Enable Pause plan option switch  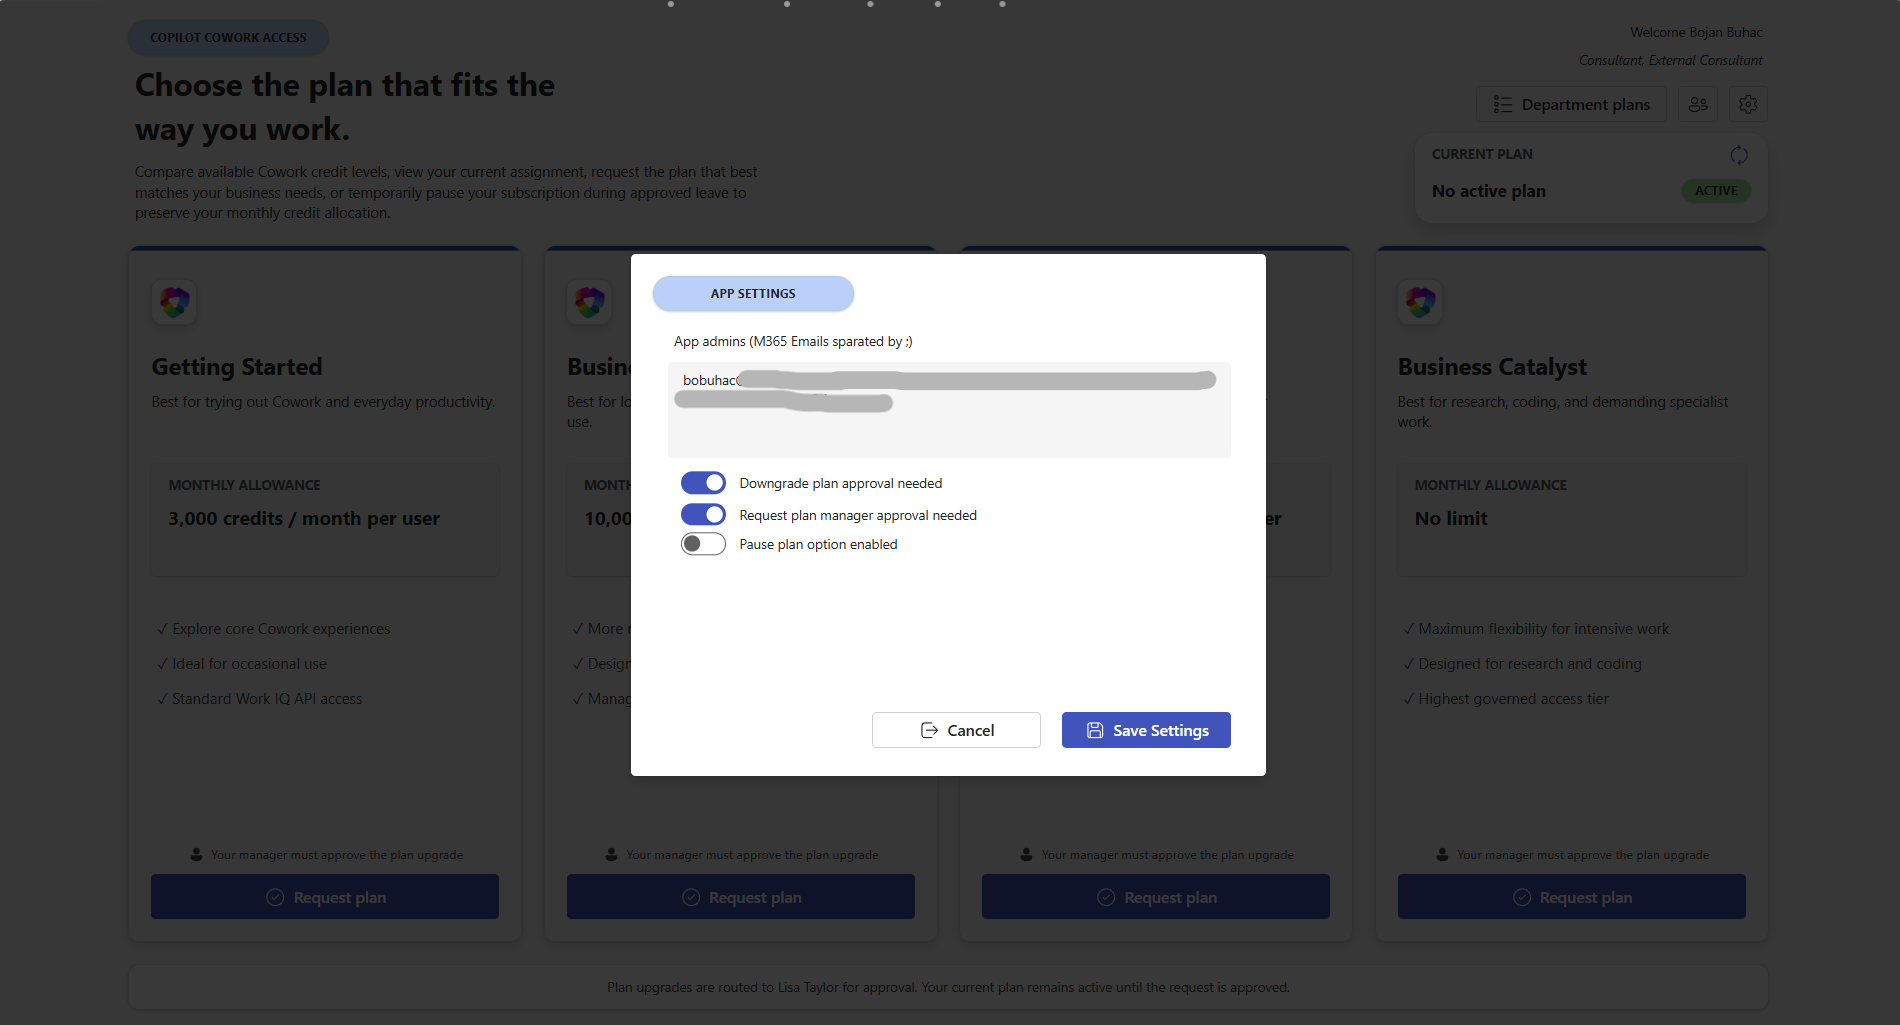tap(703, 544)
